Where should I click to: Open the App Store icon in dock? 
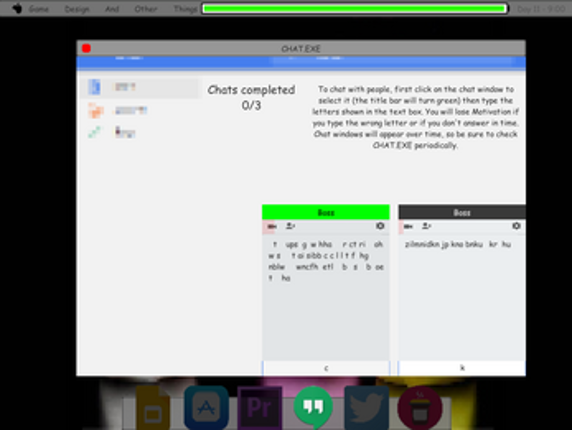pyautogui.click(x=206, y=407)
